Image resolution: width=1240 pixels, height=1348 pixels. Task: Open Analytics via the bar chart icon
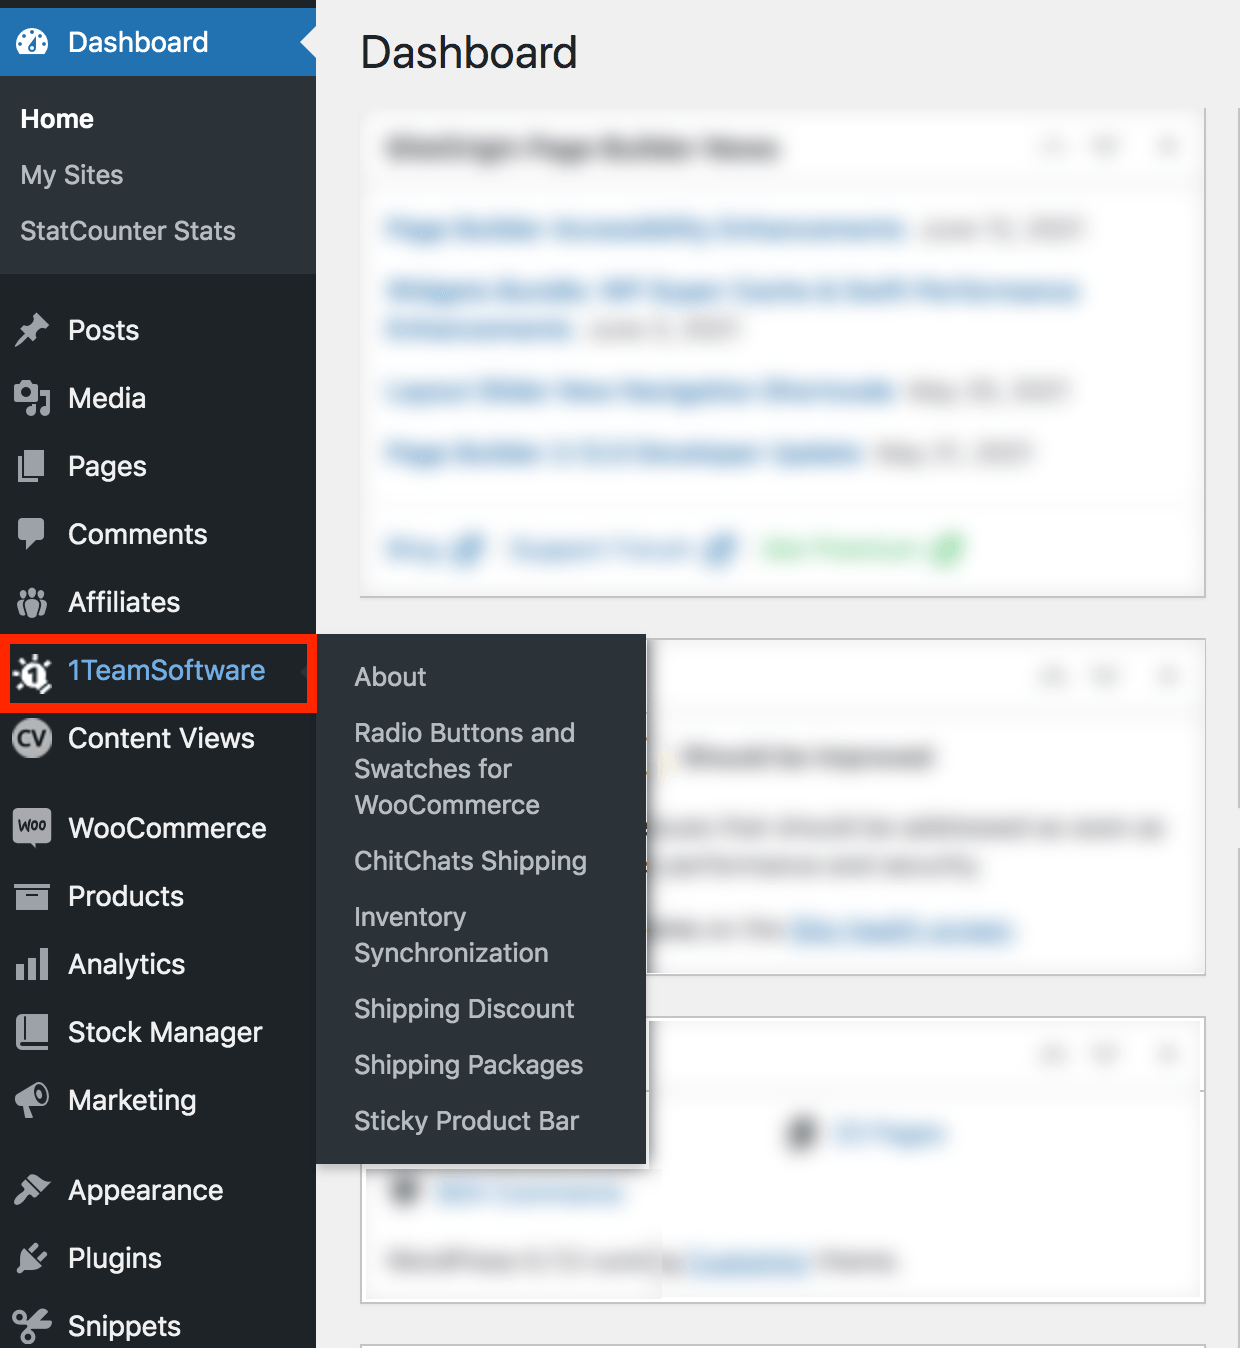click(x=31, y=964)
